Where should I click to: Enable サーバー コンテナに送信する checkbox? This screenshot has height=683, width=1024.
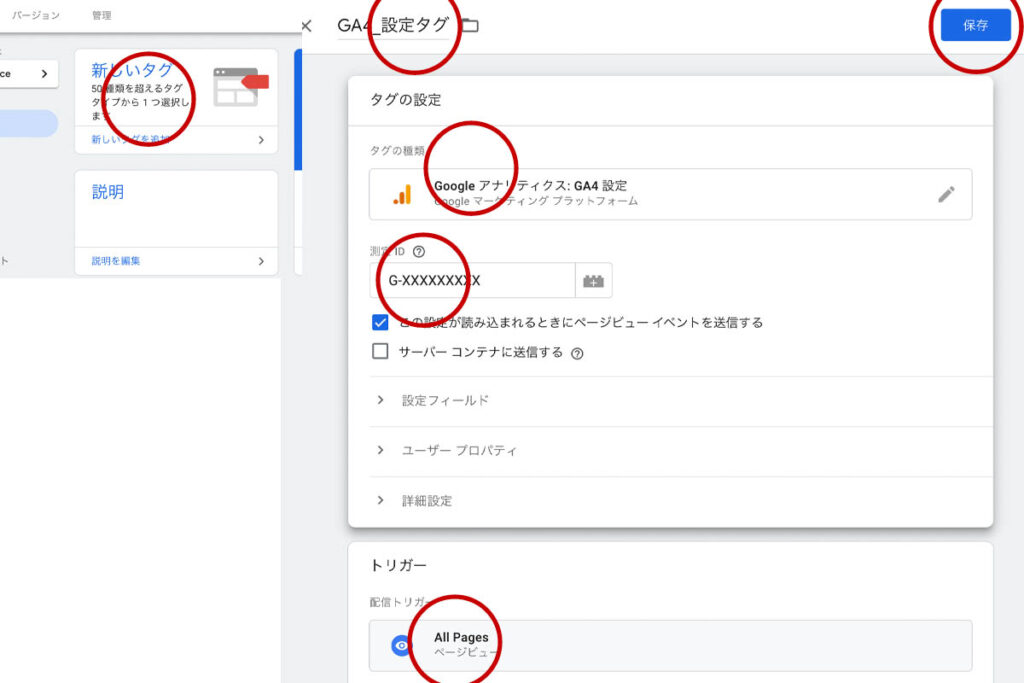pos(380,351)
